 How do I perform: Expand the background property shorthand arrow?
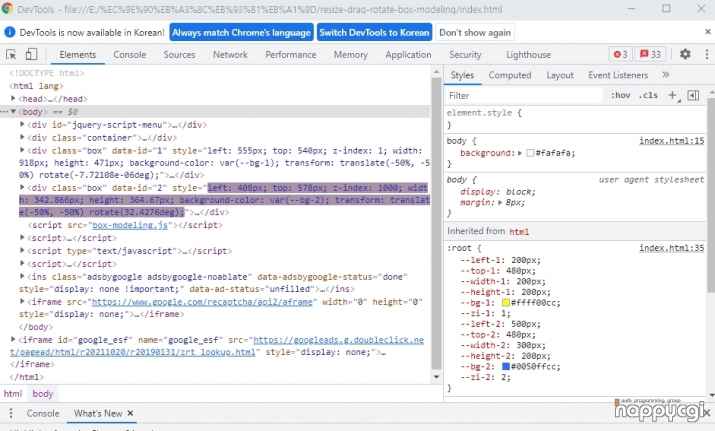(520, 153)
